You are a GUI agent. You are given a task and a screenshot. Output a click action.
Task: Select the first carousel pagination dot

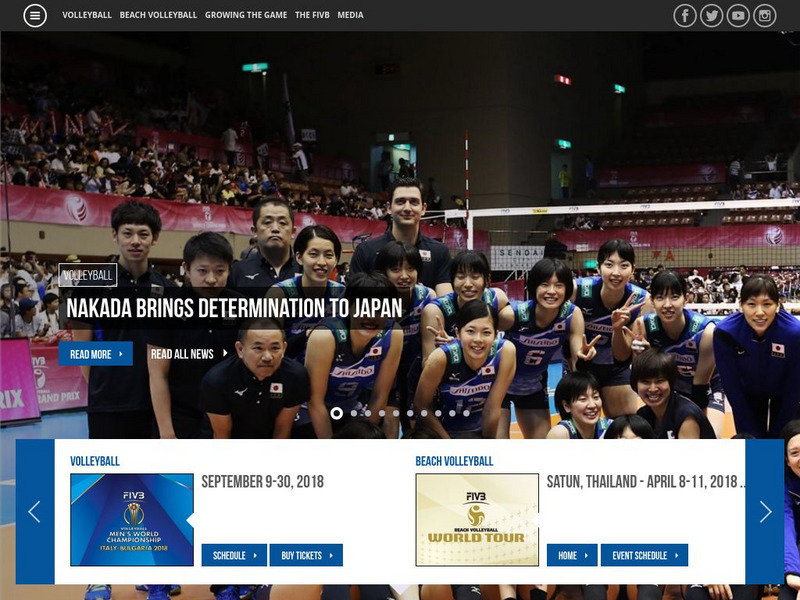[x=336, y=413]
